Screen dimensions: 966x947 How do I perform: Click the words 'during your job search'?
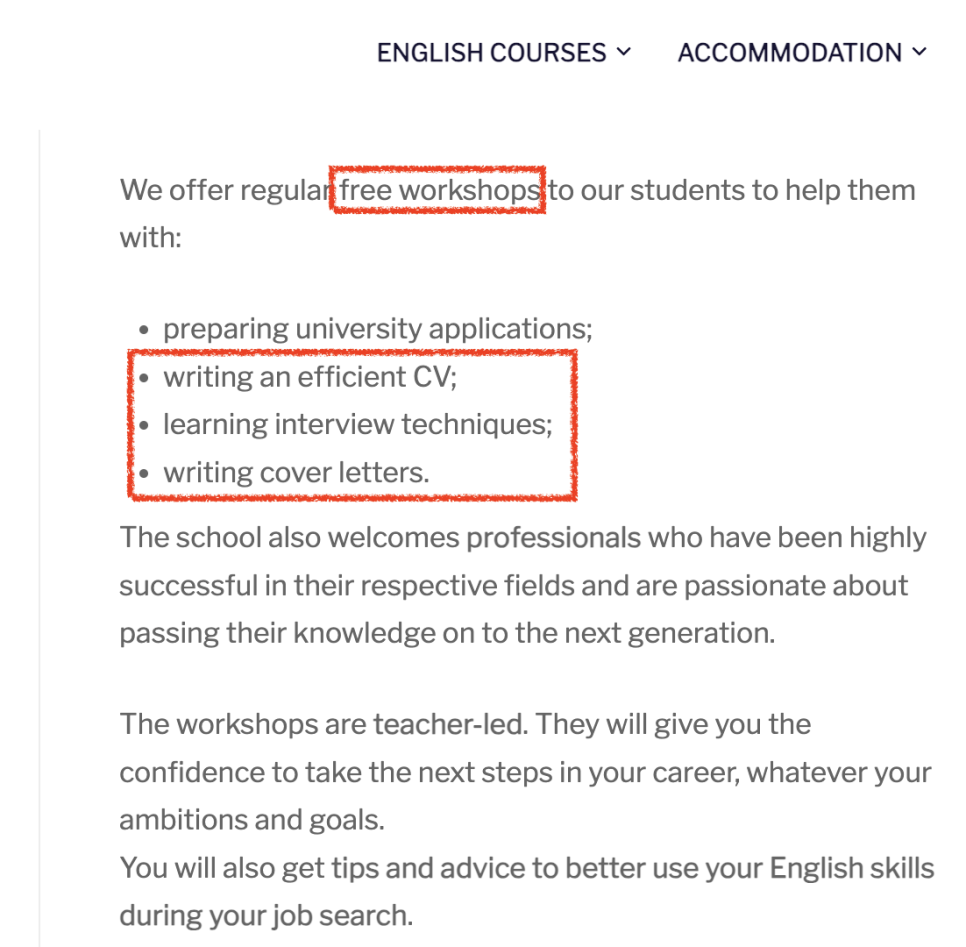click(266, 916)
